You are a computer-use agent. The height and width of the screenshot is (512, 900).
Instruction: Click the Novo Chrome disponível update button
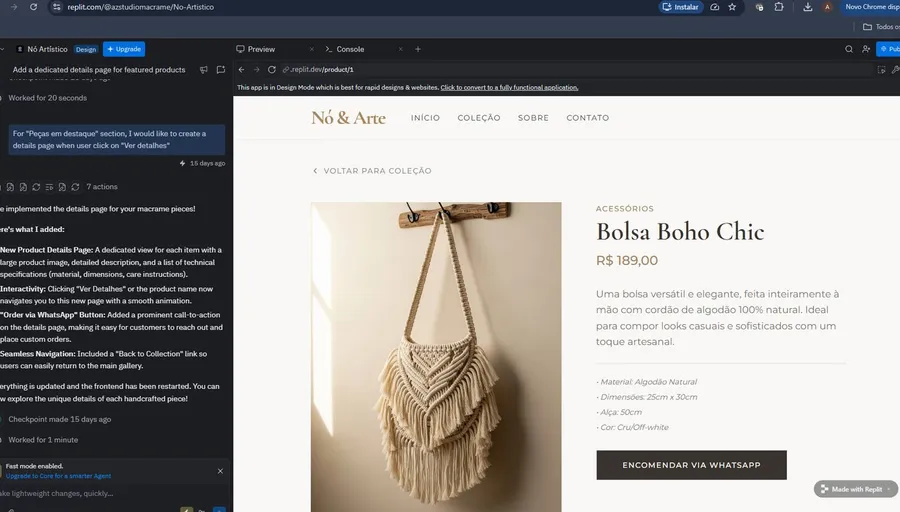point(871,7)
